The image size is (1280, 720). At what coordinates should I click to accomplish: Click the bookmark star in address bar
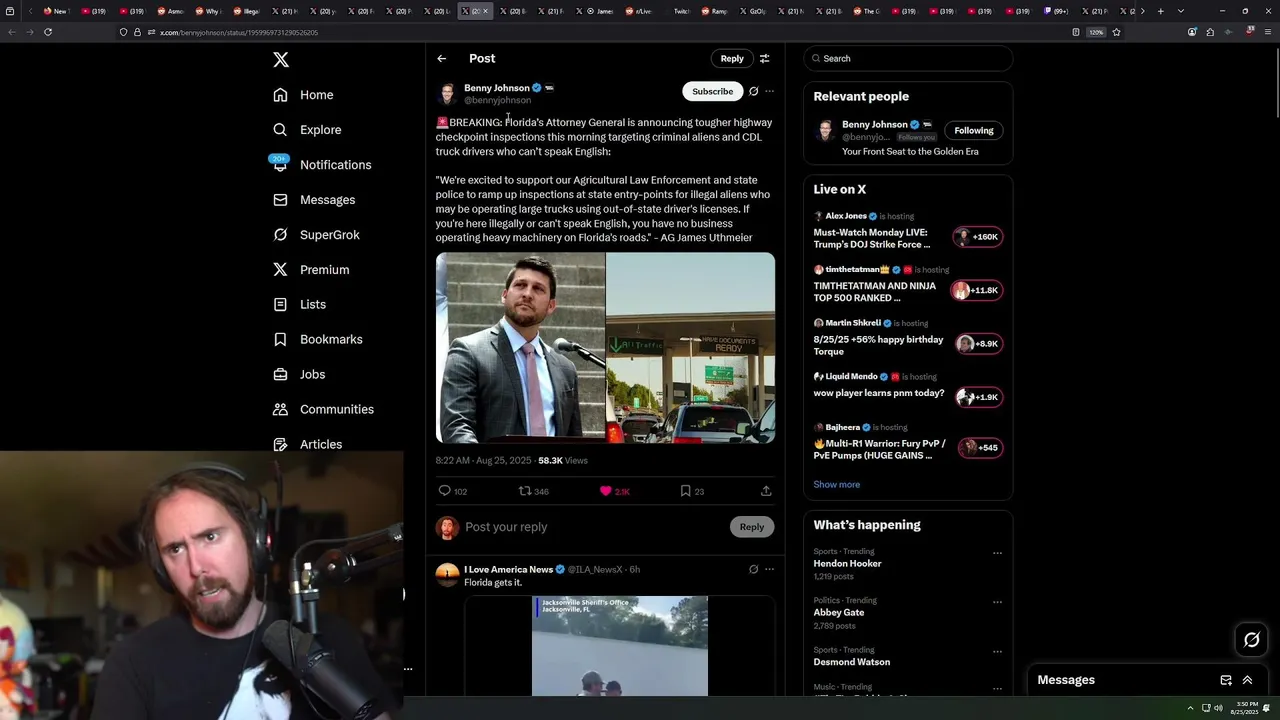tap(1116, 32)
